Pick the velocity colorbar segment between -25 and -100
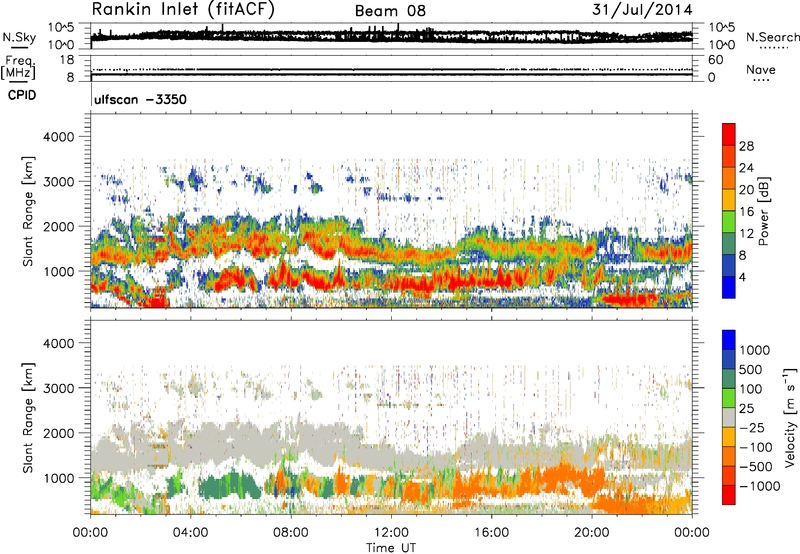This screenshot has height=554, width=800. click(729, 437)
